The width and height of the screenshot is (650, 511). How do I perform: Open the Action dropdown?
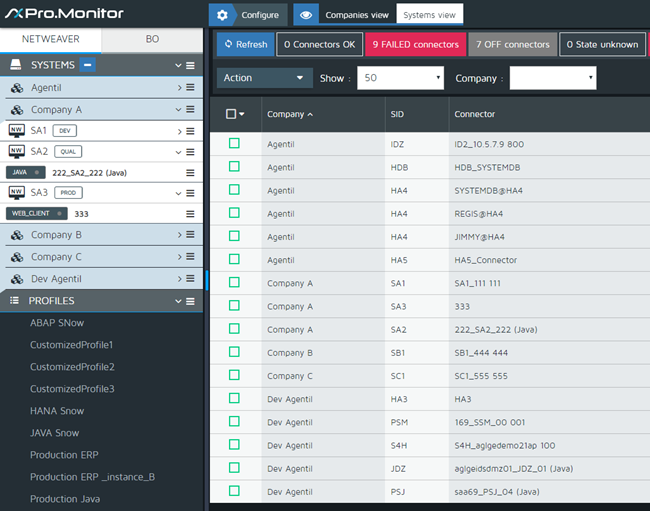coord(264,78)
